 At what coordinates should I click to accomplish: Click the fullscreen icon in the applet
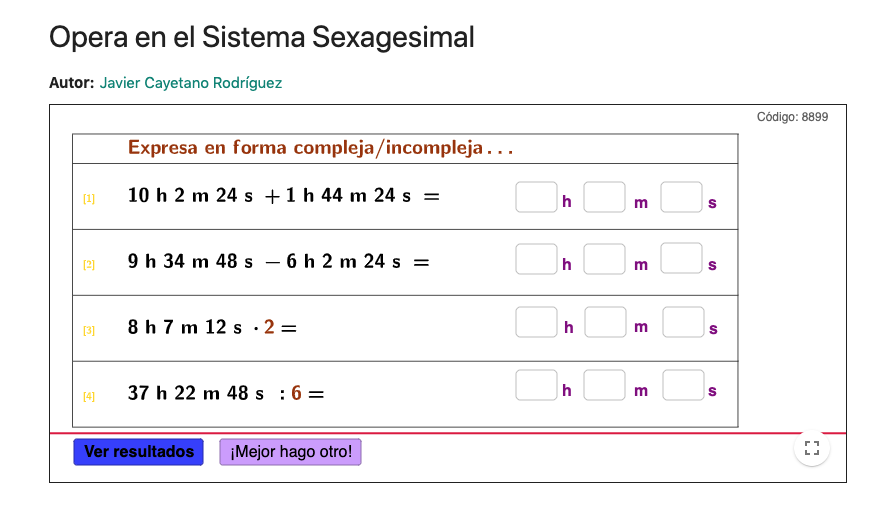(812, 448)
